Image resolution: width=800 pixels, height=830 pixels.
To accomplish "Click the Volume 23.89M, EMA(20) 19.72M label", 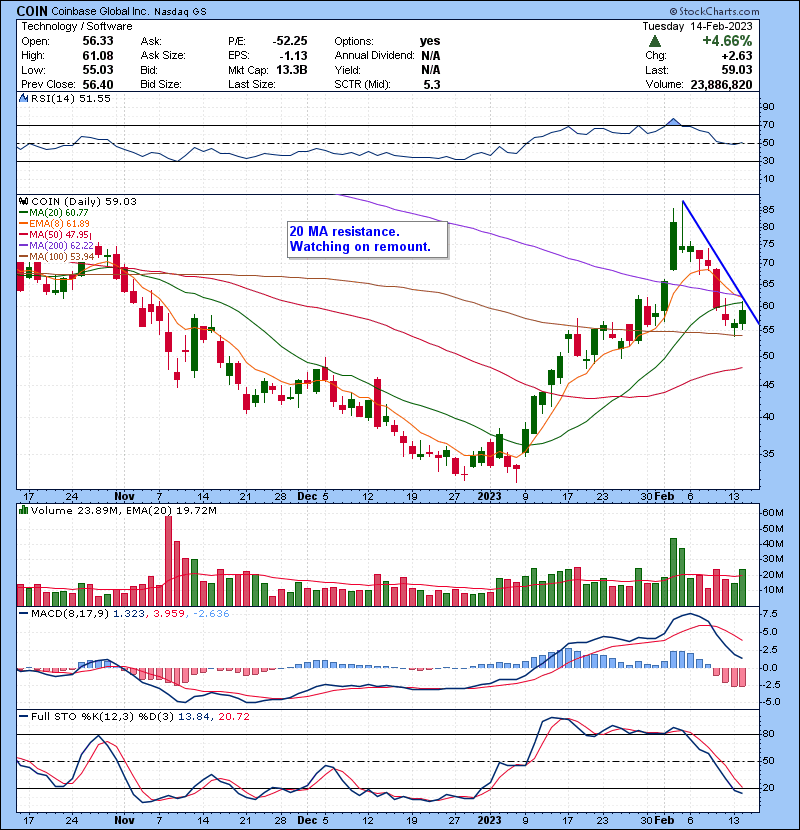I will 123,511.
